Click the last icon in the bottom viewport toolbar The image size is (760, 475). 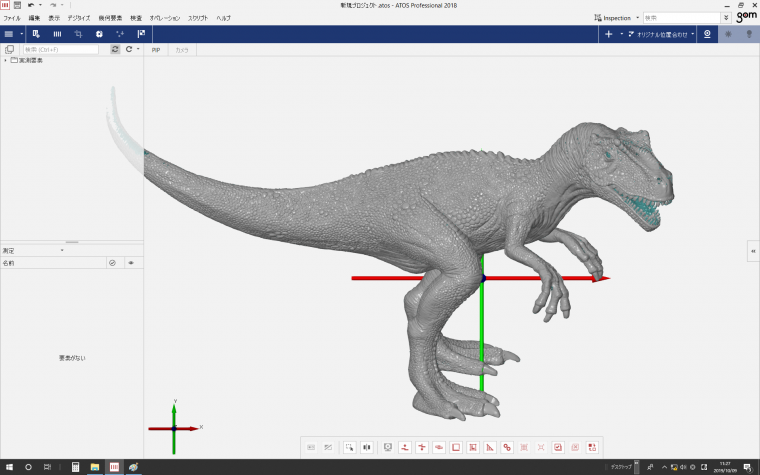[x=593, y=447]
